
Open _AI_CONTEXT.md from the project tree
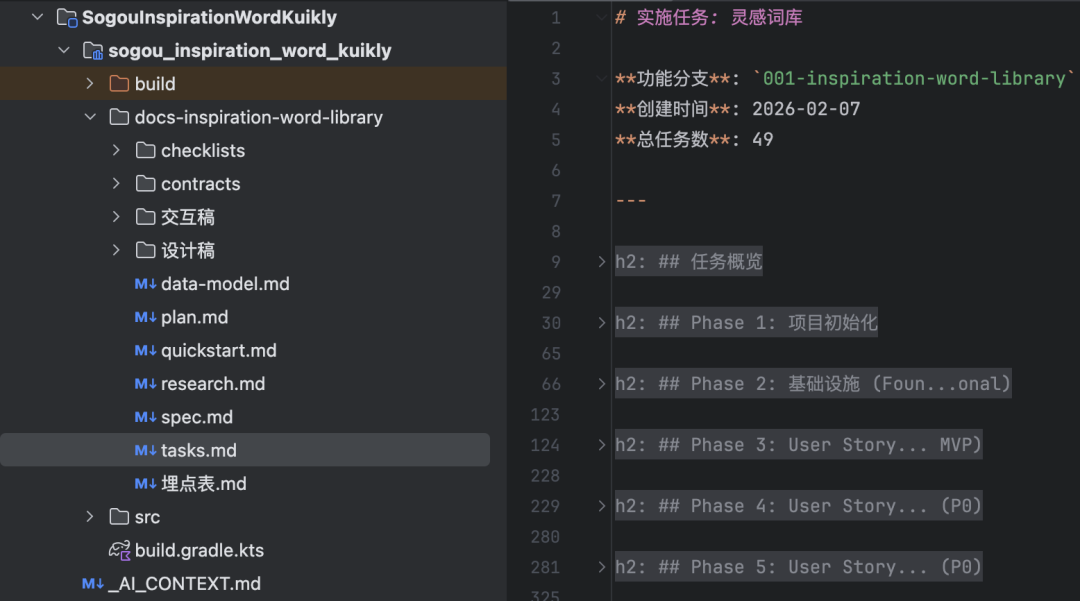[185, 584]
